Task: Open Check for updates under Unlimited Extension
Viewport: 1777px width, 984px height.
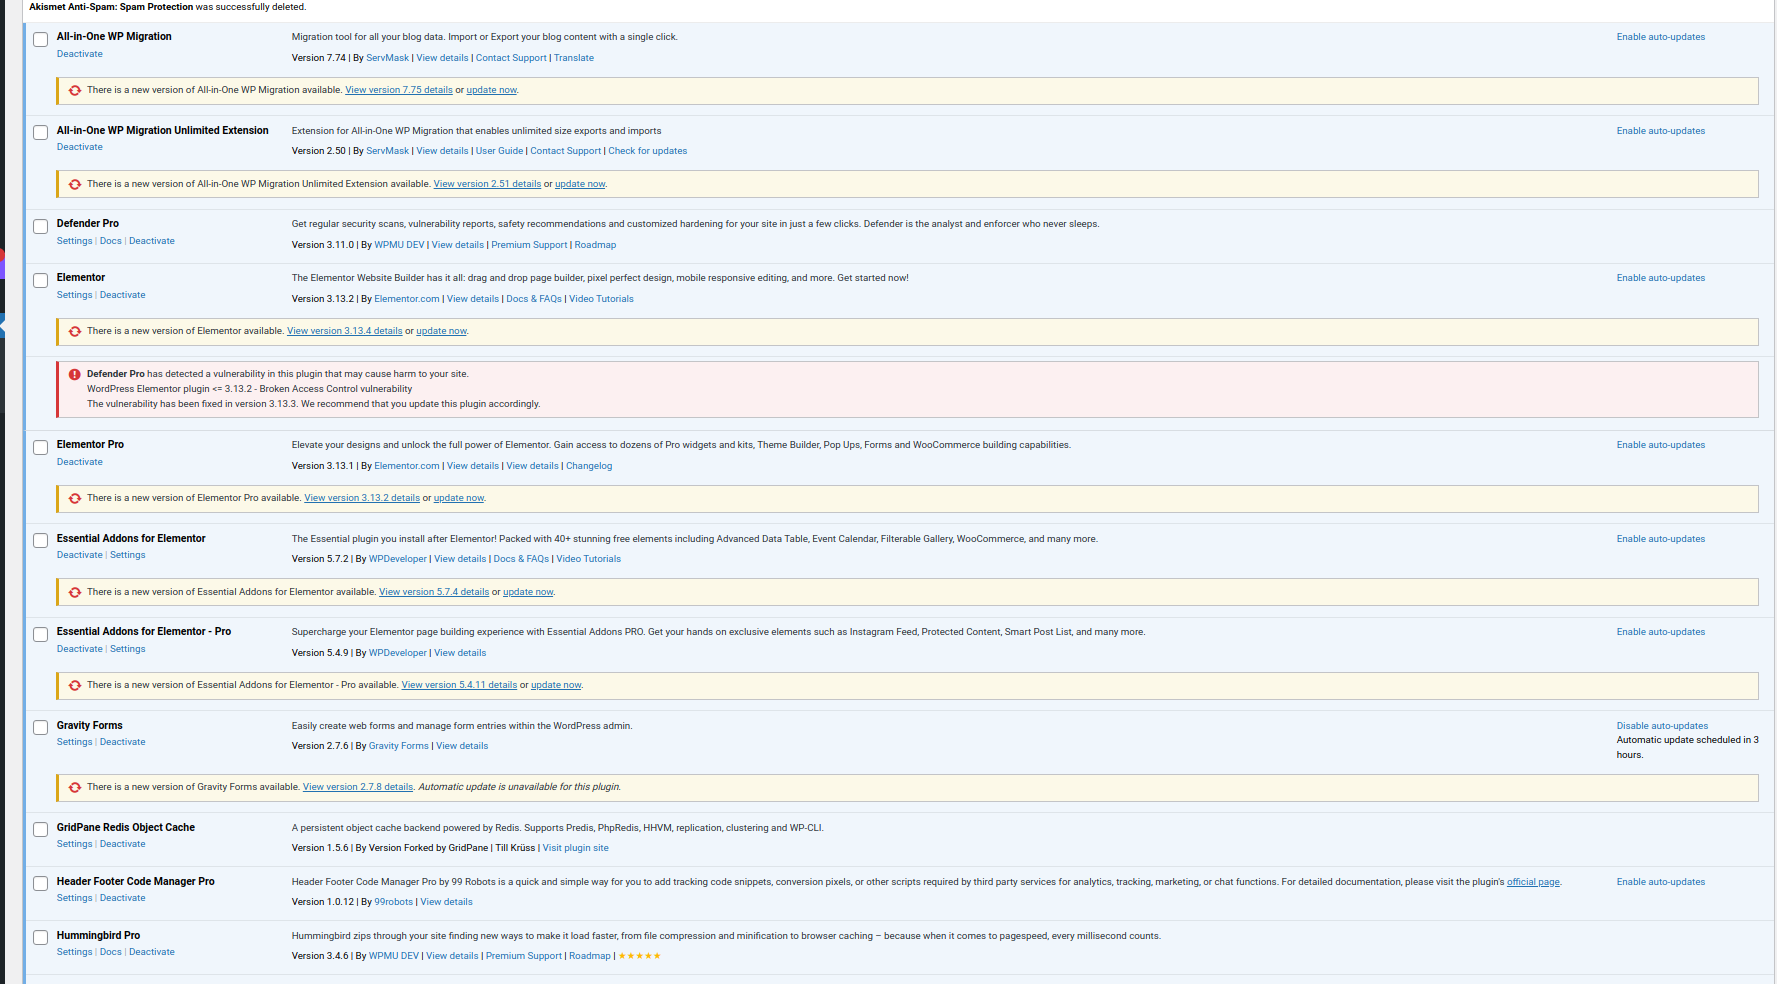Action: click(x=647, y=151)
